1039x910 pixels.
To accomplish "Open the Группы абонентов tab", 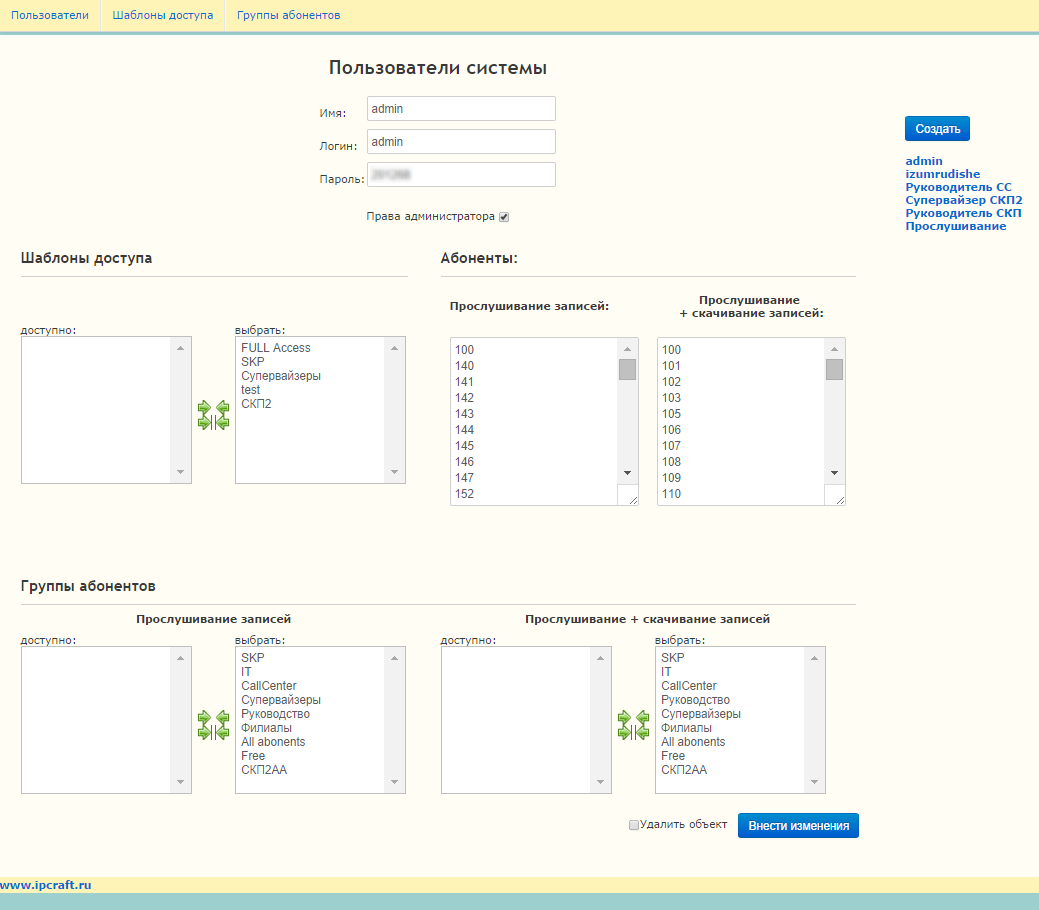I will [x=288, y=15].
